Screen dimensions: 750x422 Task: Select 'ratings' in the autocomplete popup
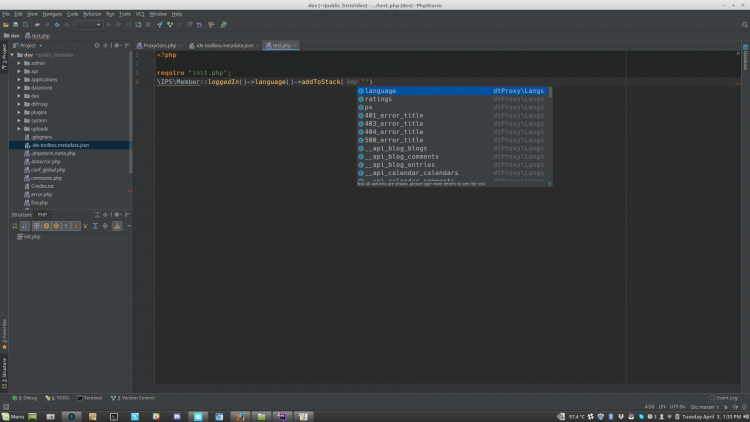click(x=378, y=99)
